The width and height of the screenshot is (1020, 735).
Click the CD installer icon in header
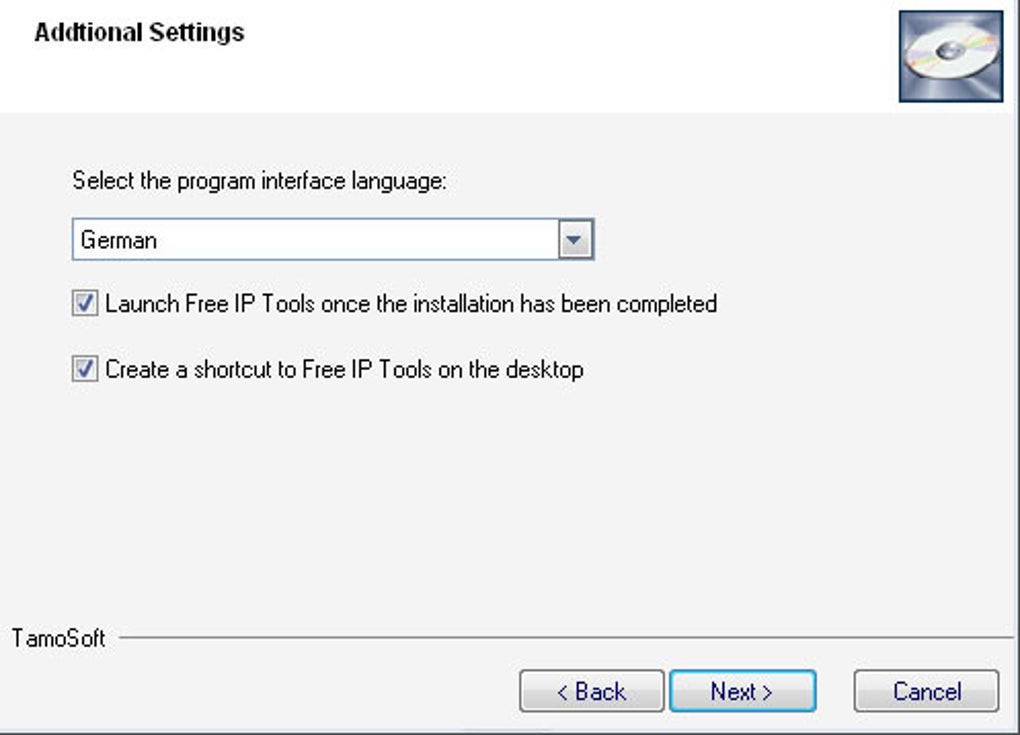pyautogui.click(x=950, y=56)
